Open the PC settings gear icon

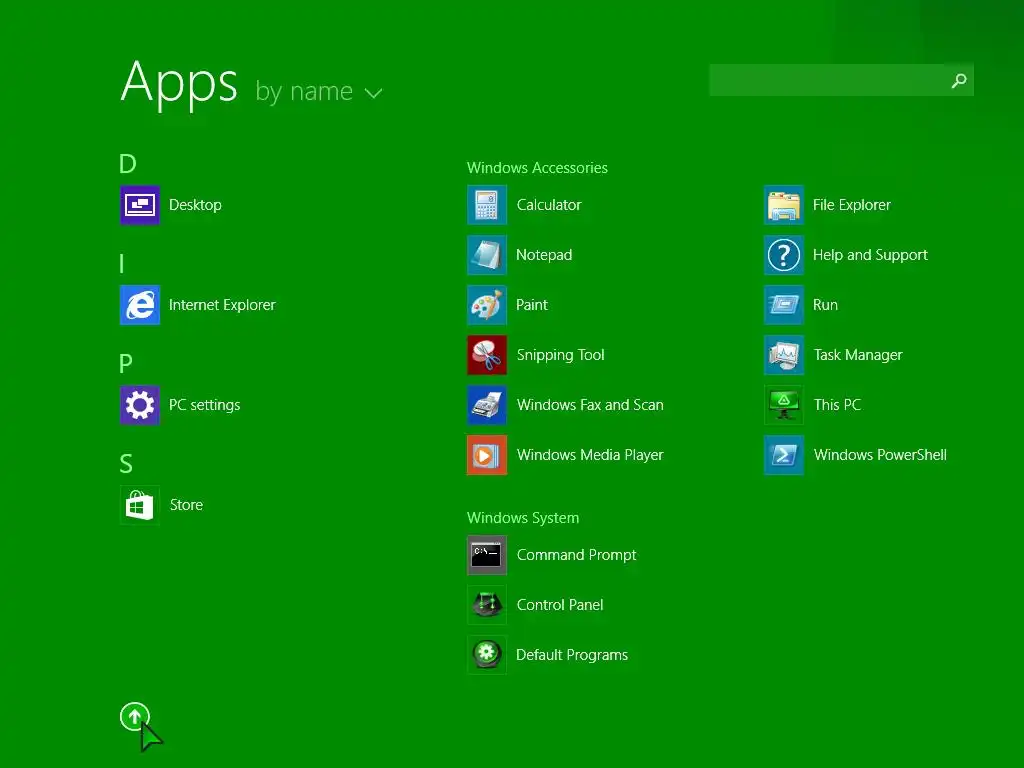pyautogui.click(x=140, y=405)
